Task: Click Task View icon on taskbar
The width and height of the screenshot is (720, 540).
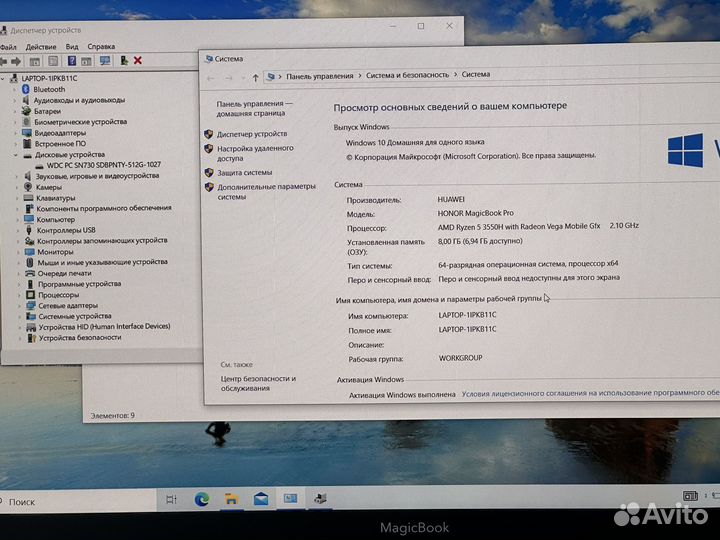Action: 171,499
